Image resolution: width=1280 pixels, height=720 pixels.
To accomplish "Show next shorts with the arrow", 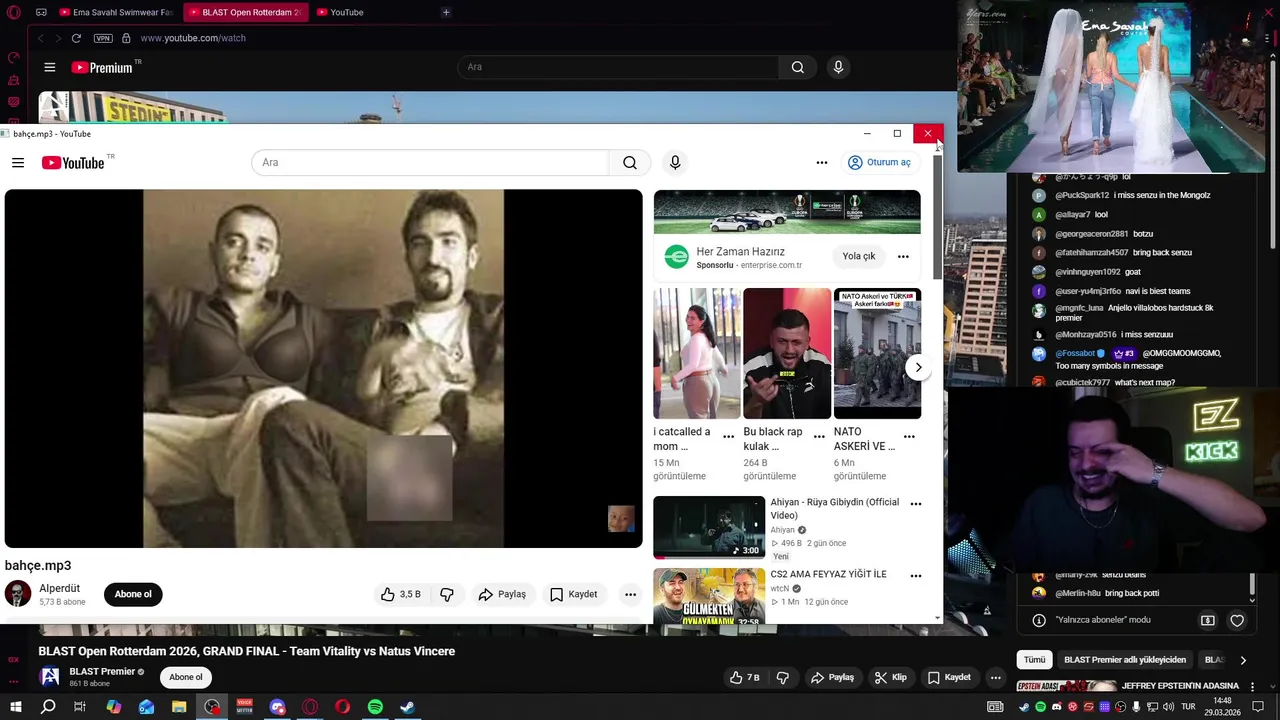I will (x=918, y=367).
